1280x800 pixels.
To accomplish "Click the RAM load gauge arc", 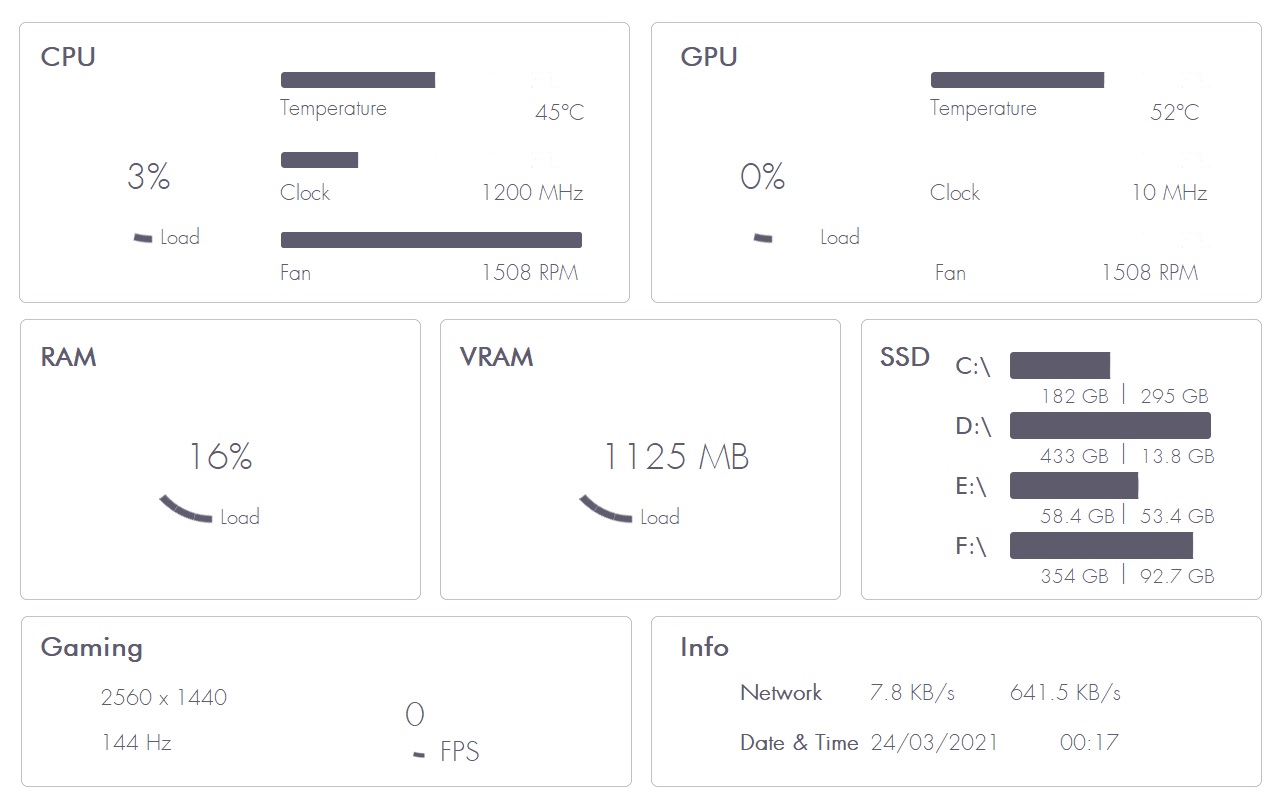I will (186, 509).
